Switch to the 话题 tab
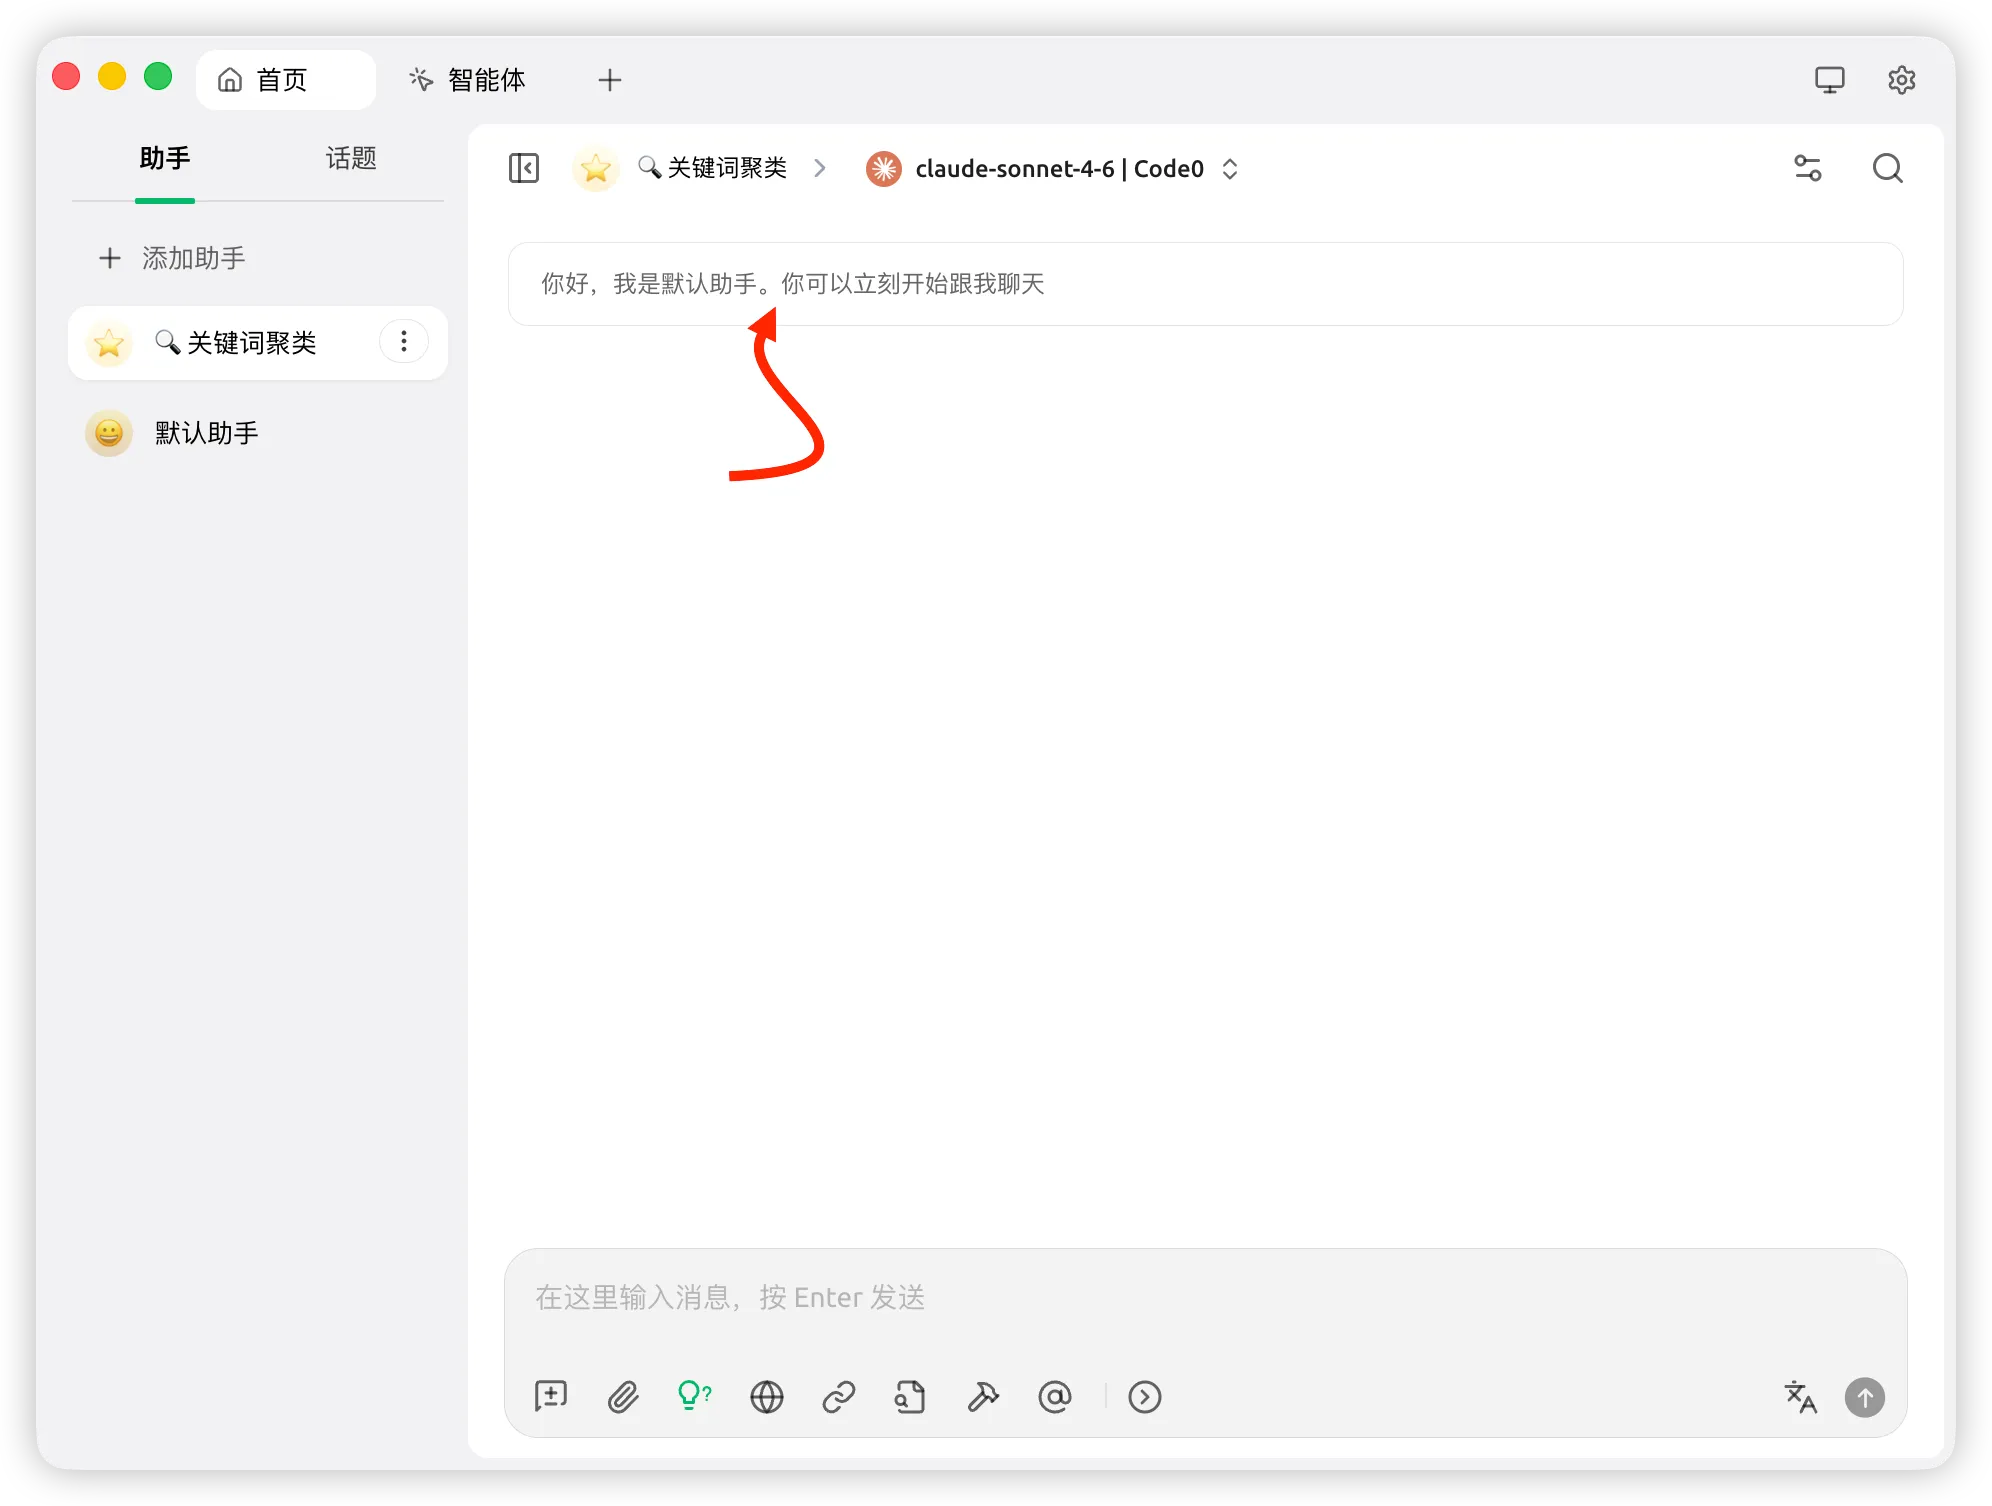This screenshot has height=1506, width=1992. pyautogui.click(x=350, y=159)
